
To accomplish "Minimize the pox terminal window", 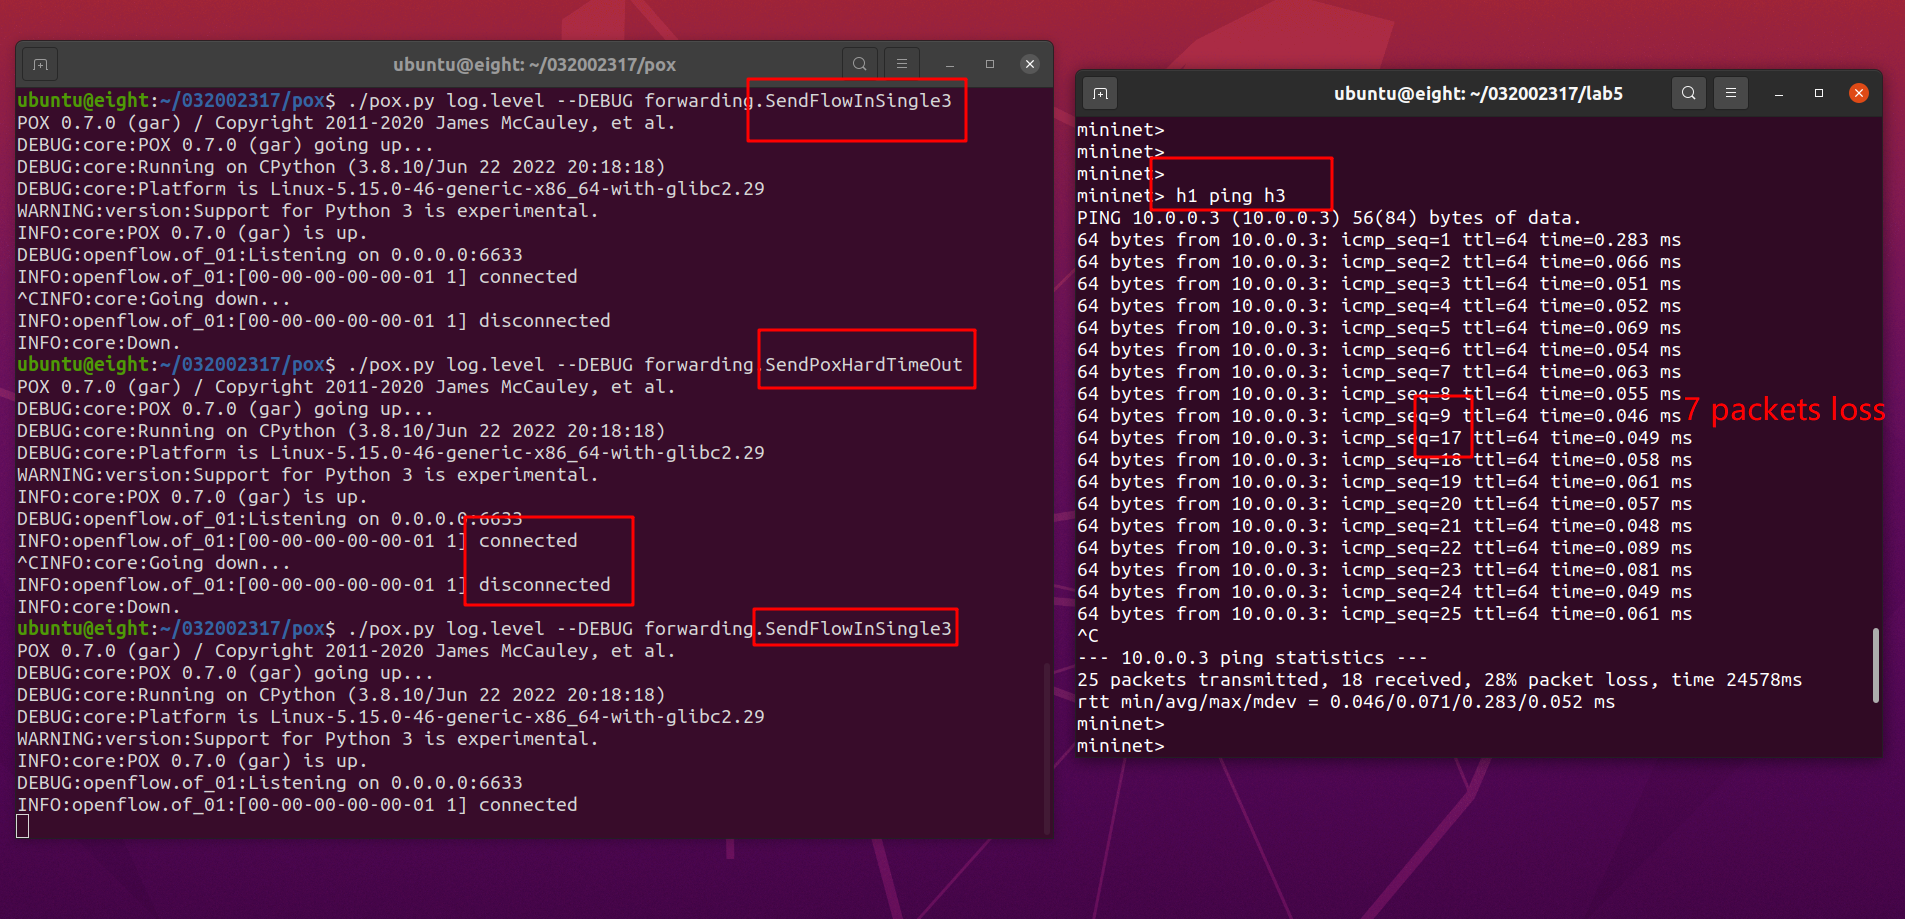I will 950,64.
